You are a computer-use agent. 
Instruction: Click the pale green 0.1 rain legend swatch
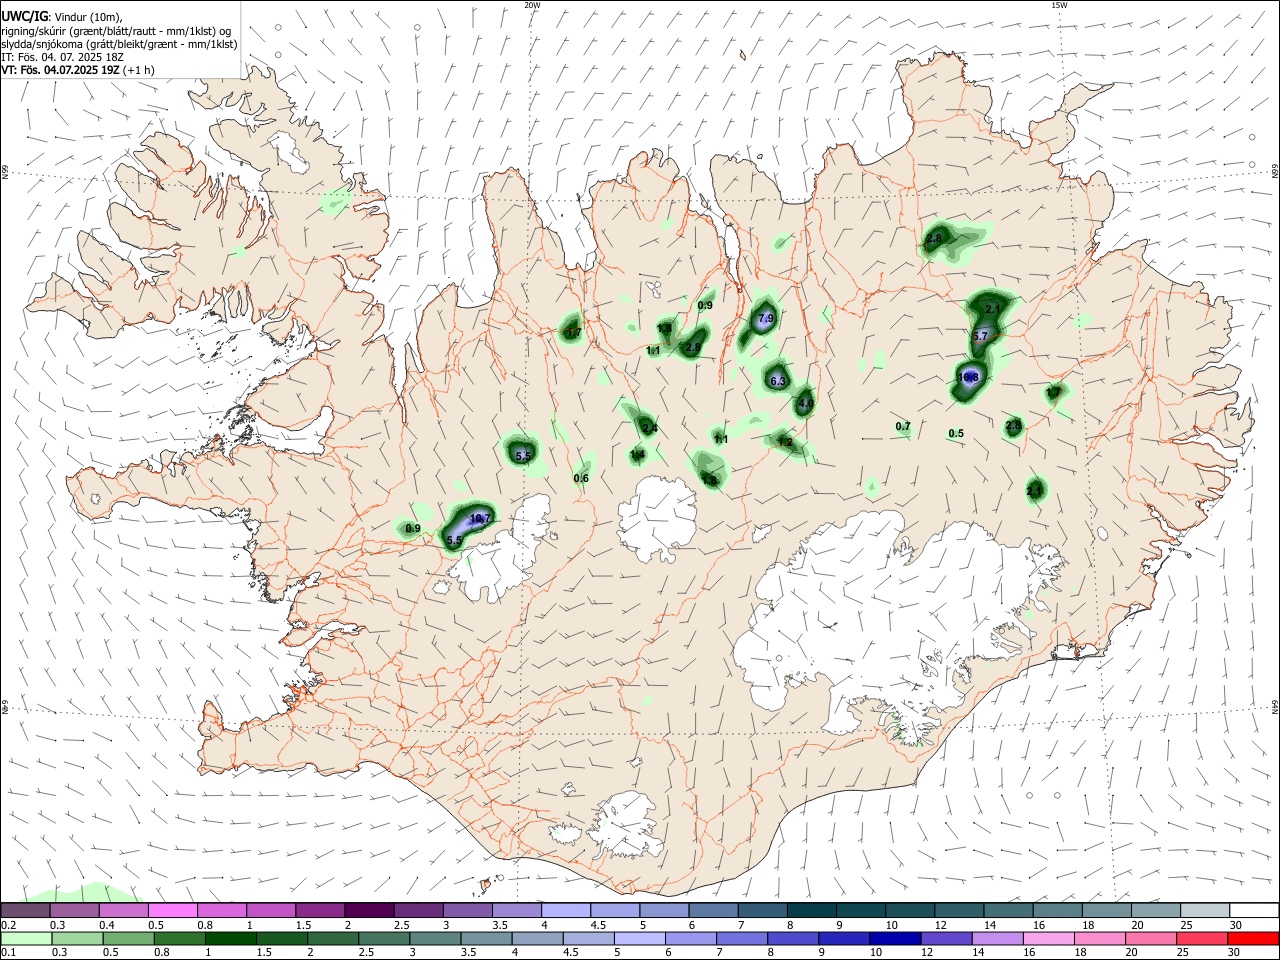pyautogui.click(x=26, y=939)
